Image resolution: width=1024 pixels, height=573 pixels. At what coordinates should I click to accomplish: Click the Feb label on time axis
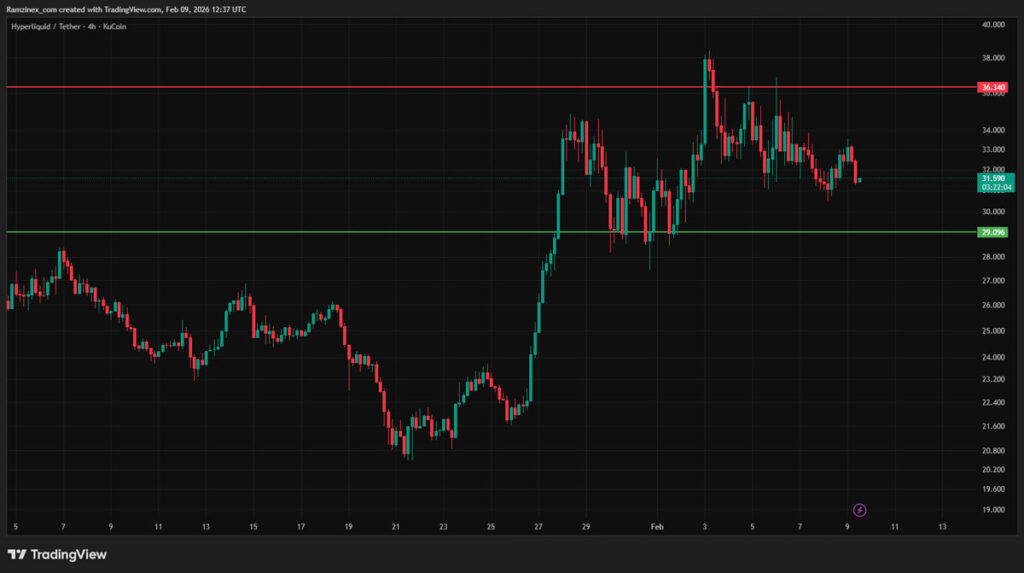click(x=656, y=525)
